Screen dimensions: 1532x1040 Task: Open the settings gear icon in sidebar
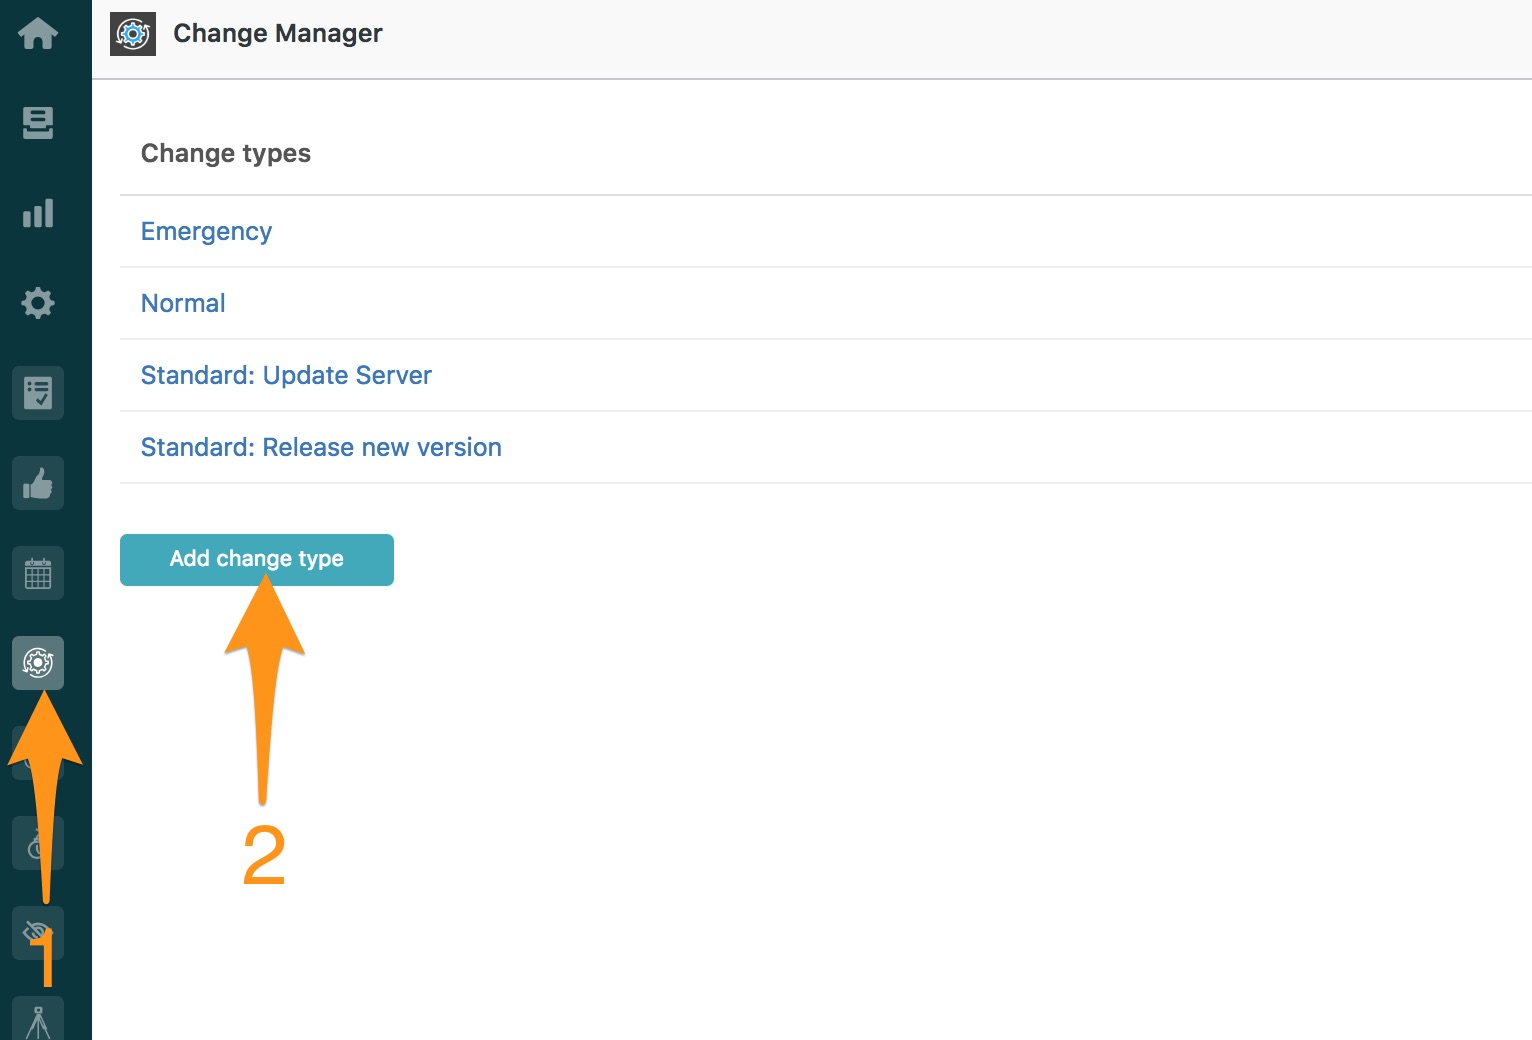pos(38,302)
